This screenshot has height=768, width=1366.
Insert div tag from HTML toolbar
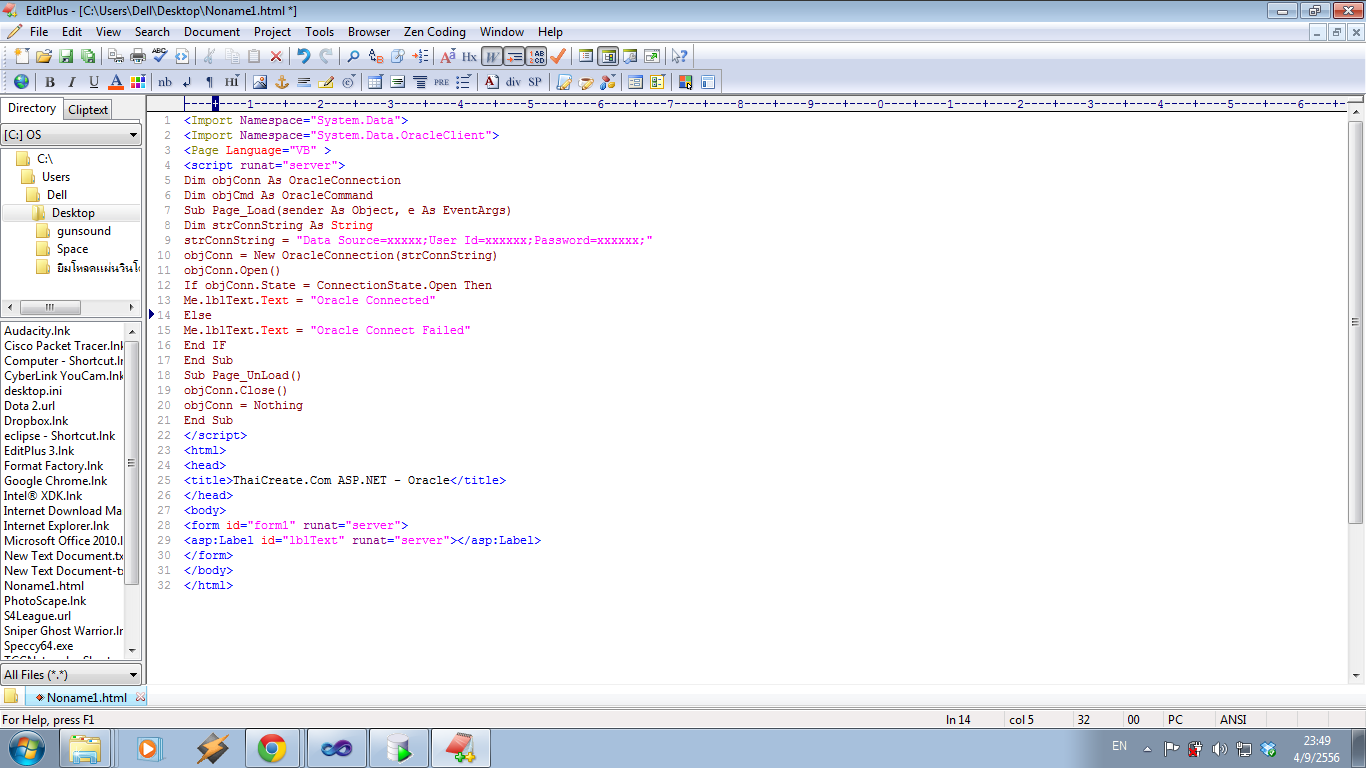(x=513, y=82)
